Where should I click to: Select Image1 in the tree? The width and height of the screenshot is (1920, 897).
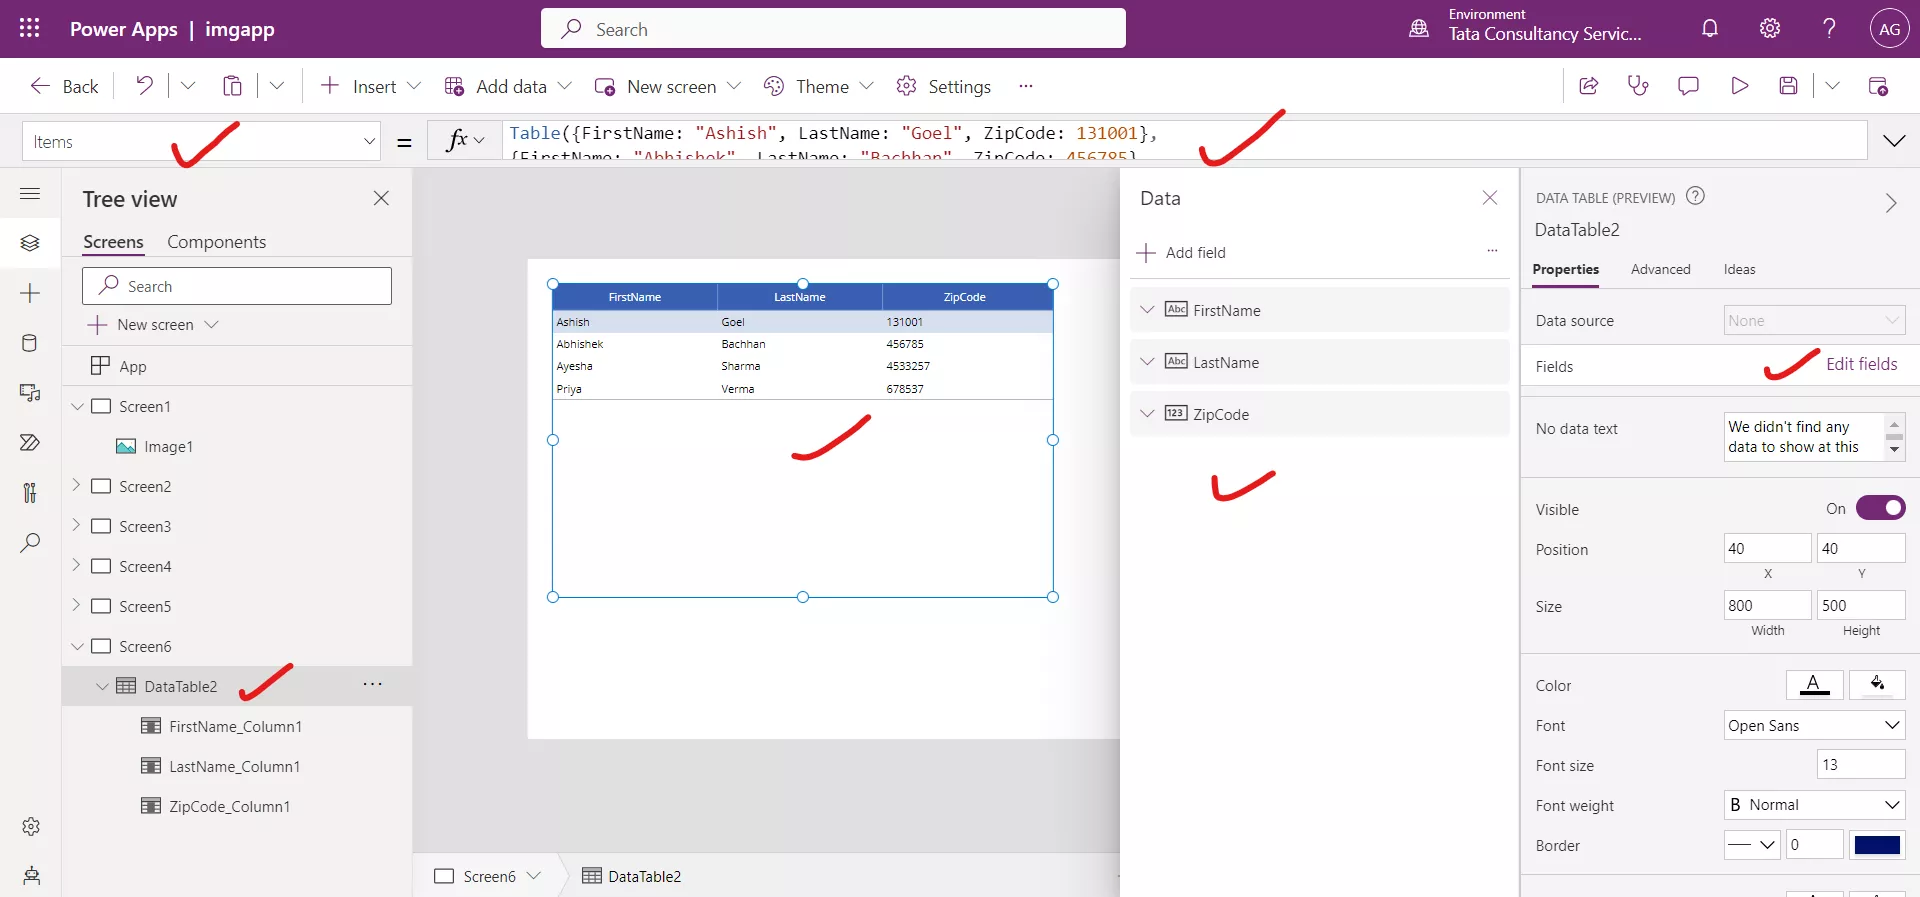[168, 446]
